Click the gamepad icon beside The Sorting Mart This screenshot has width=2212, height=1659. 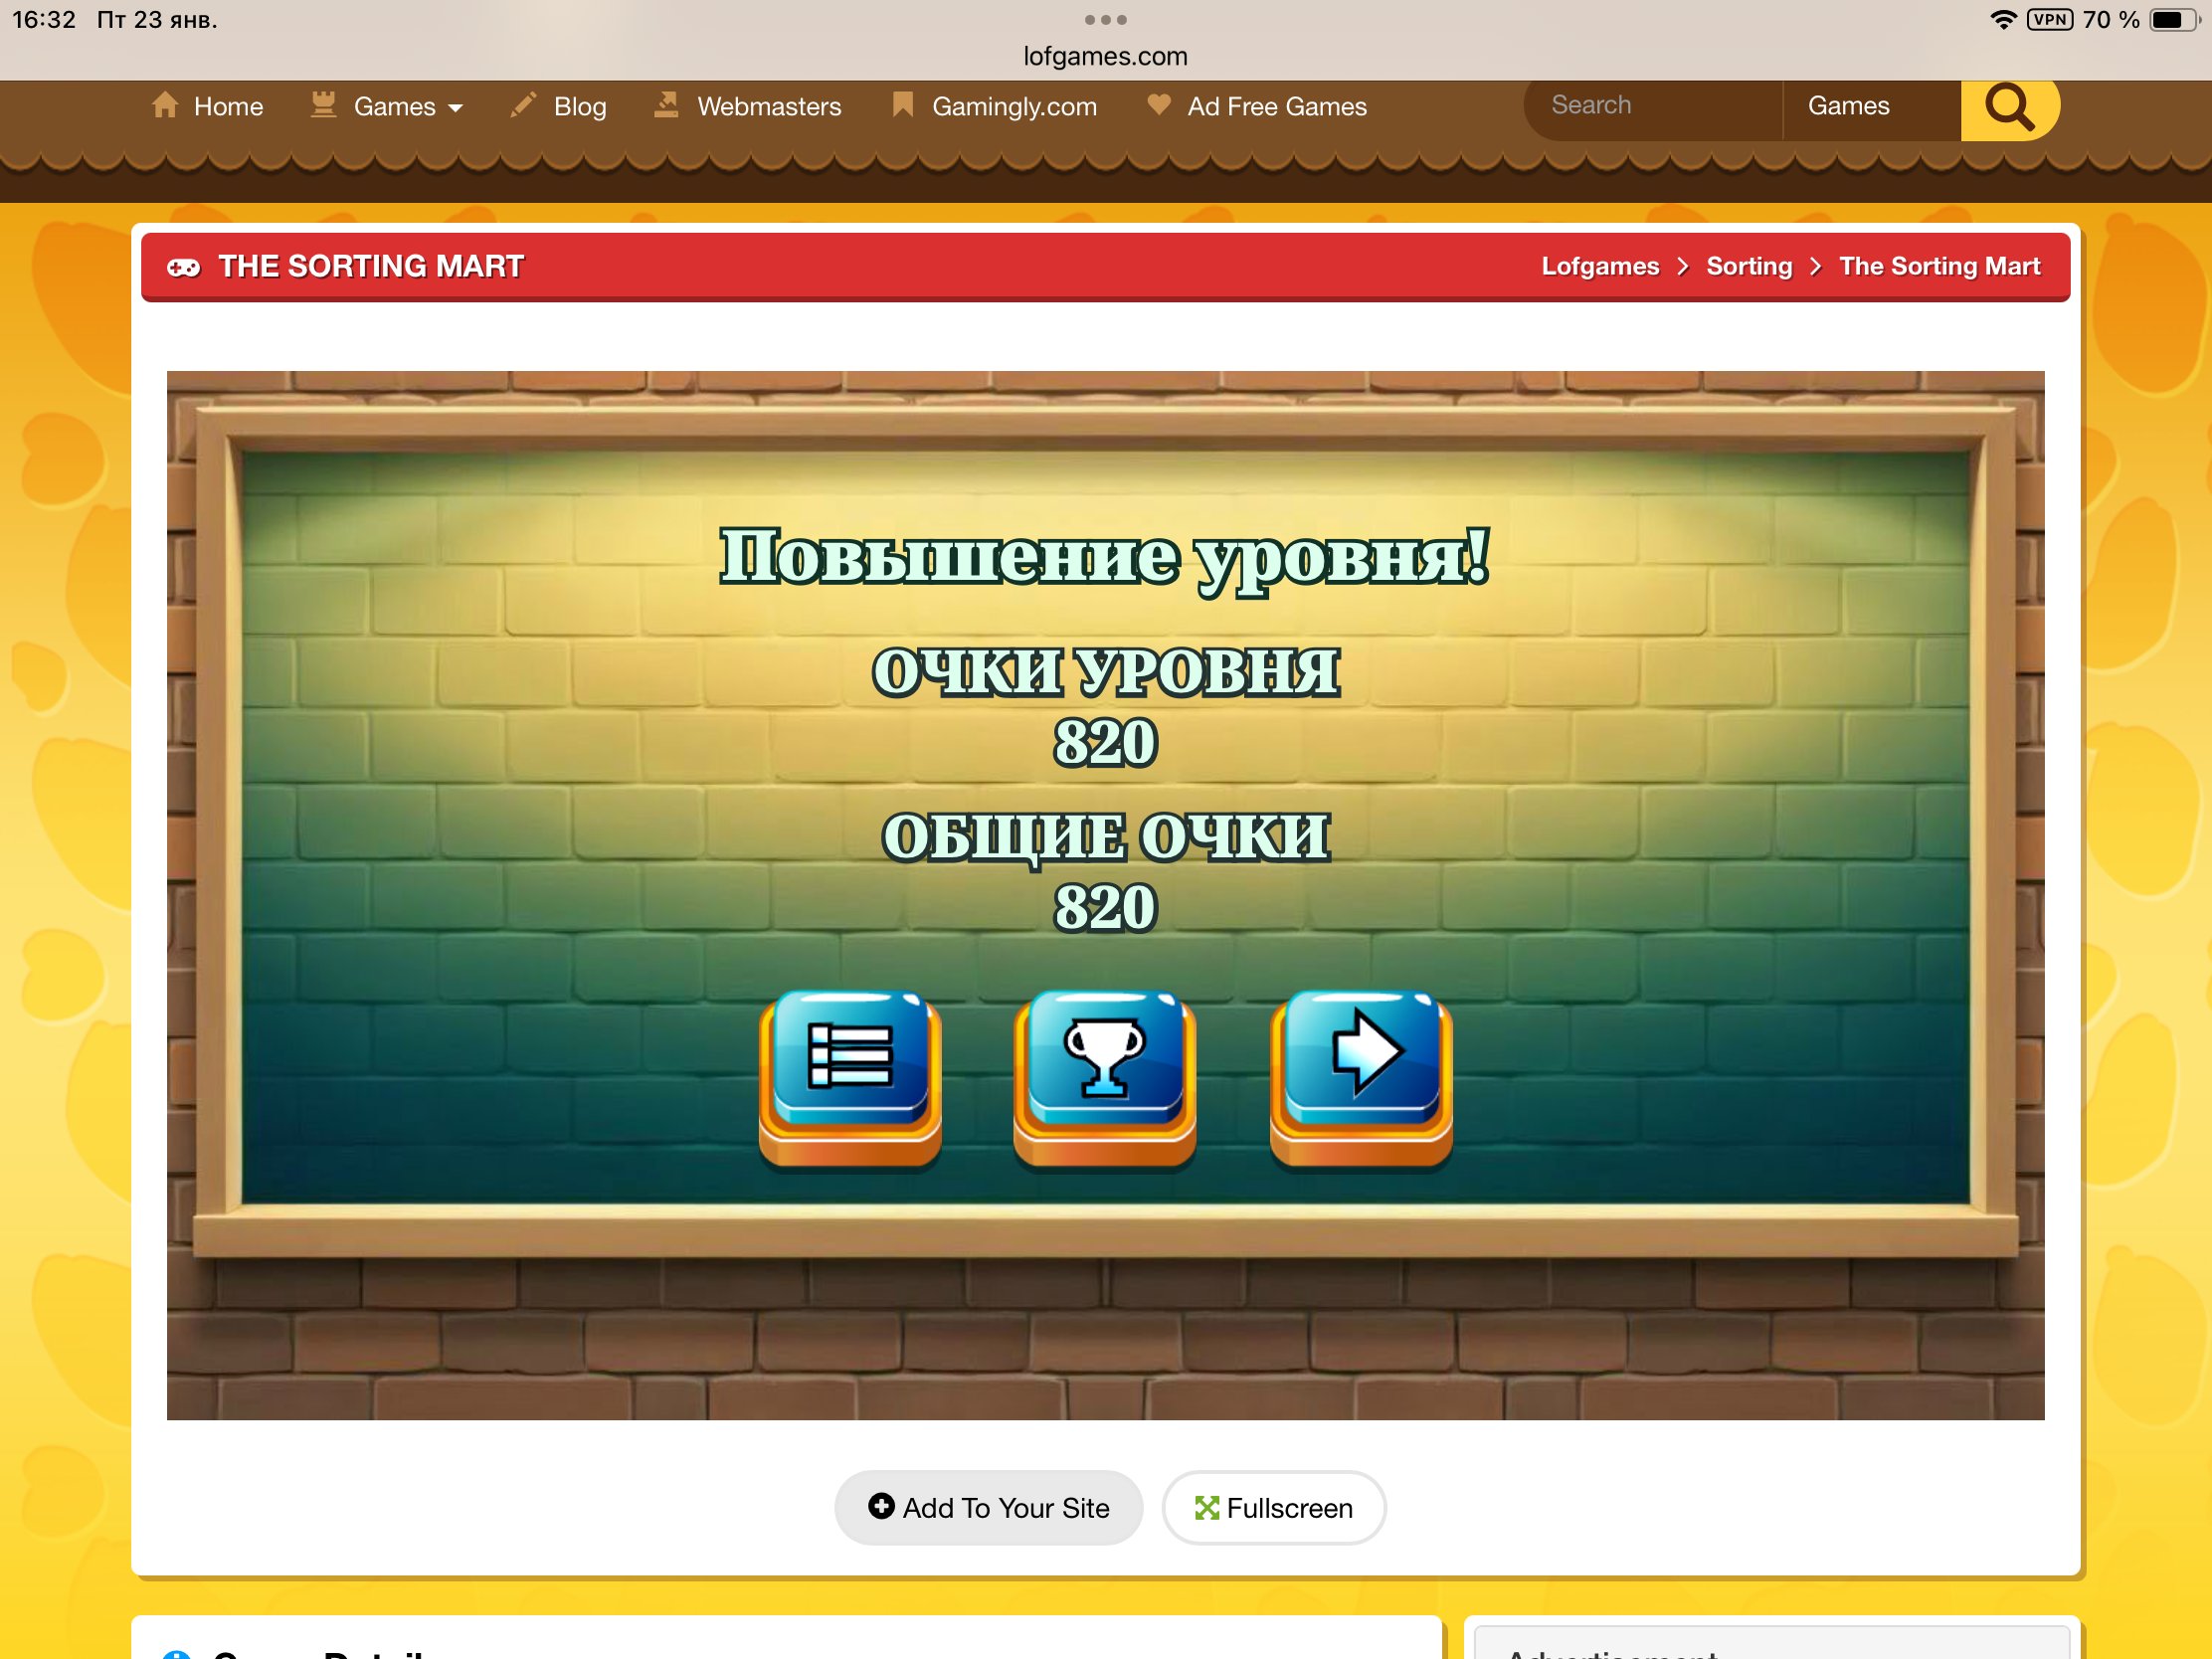tap(183, 267)
